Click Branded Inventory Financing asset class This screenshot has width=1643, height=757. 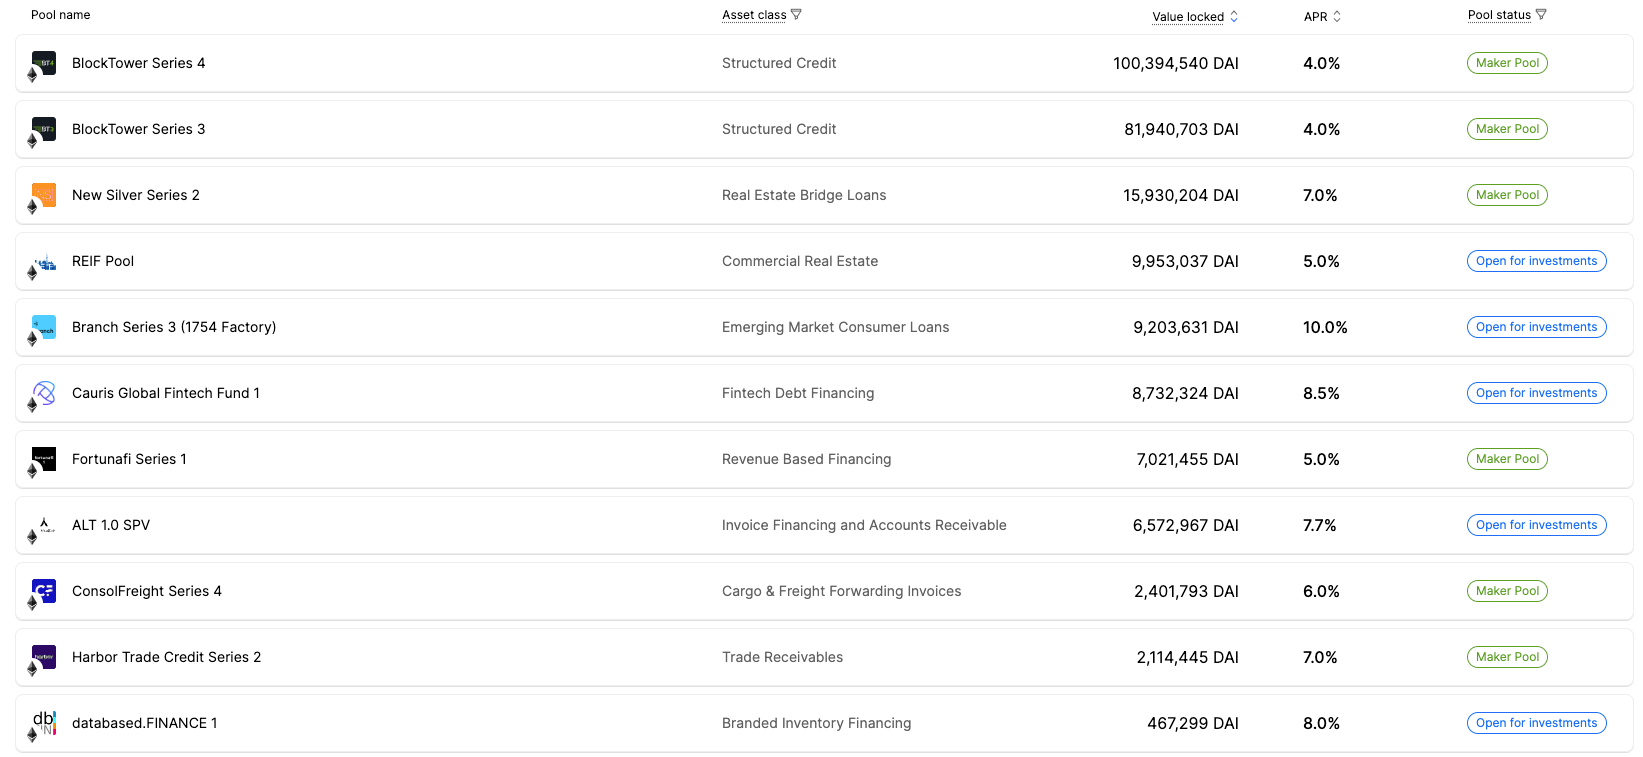pos(817,723)
